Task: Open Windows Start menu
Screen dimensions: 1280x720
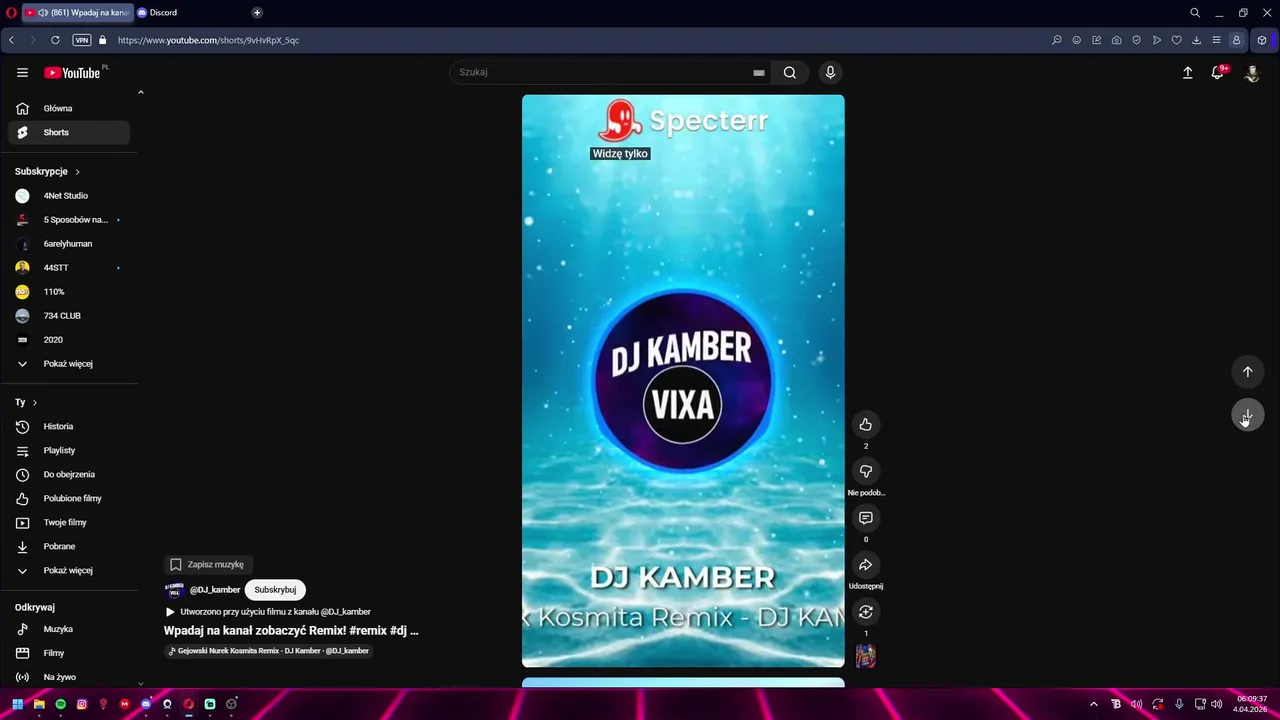Action: [17, 704]
